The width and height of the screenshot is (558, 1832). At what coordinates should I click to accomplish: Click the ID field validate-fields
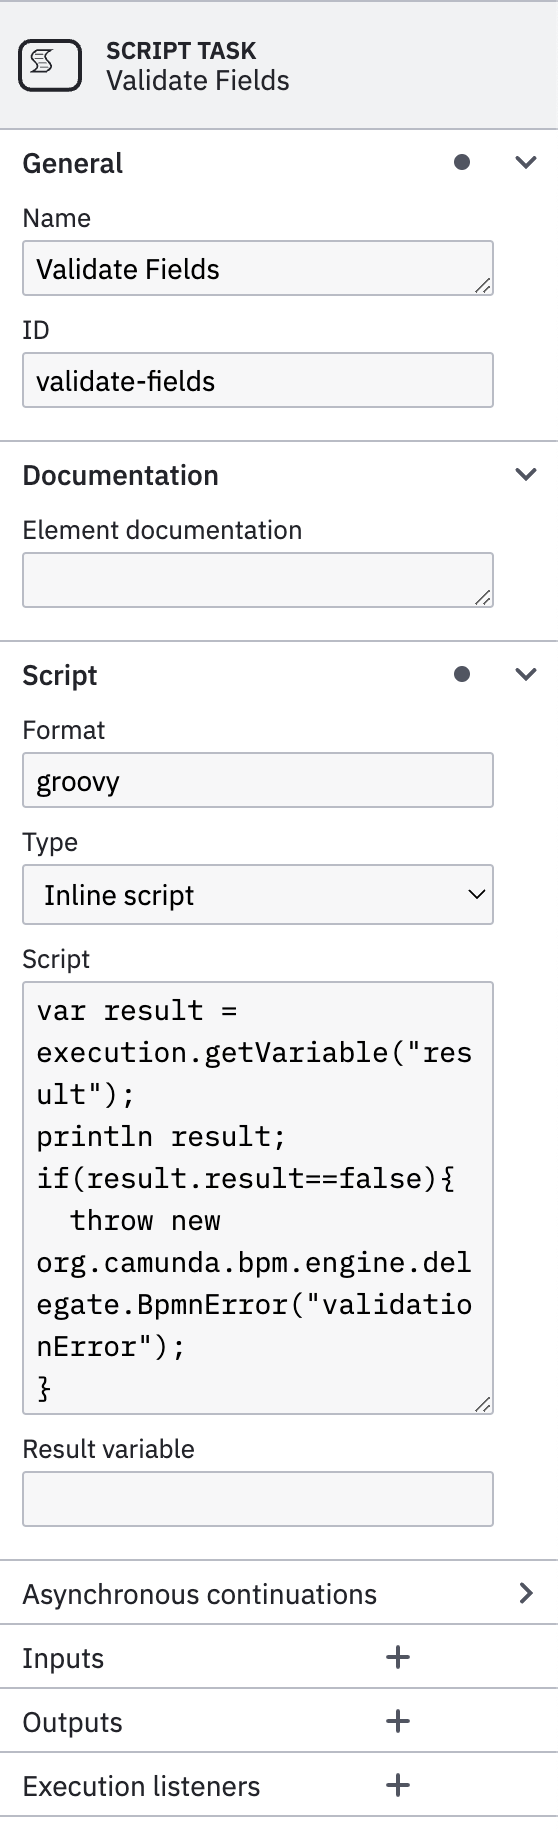(x=258, y=380)
